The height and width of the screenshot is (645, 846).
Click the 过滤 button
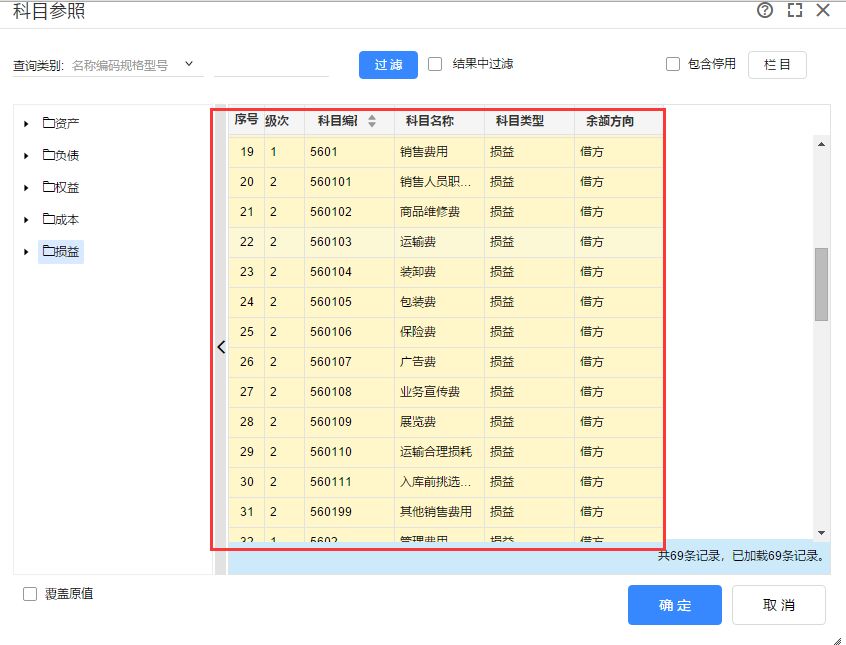coord(388,65)
